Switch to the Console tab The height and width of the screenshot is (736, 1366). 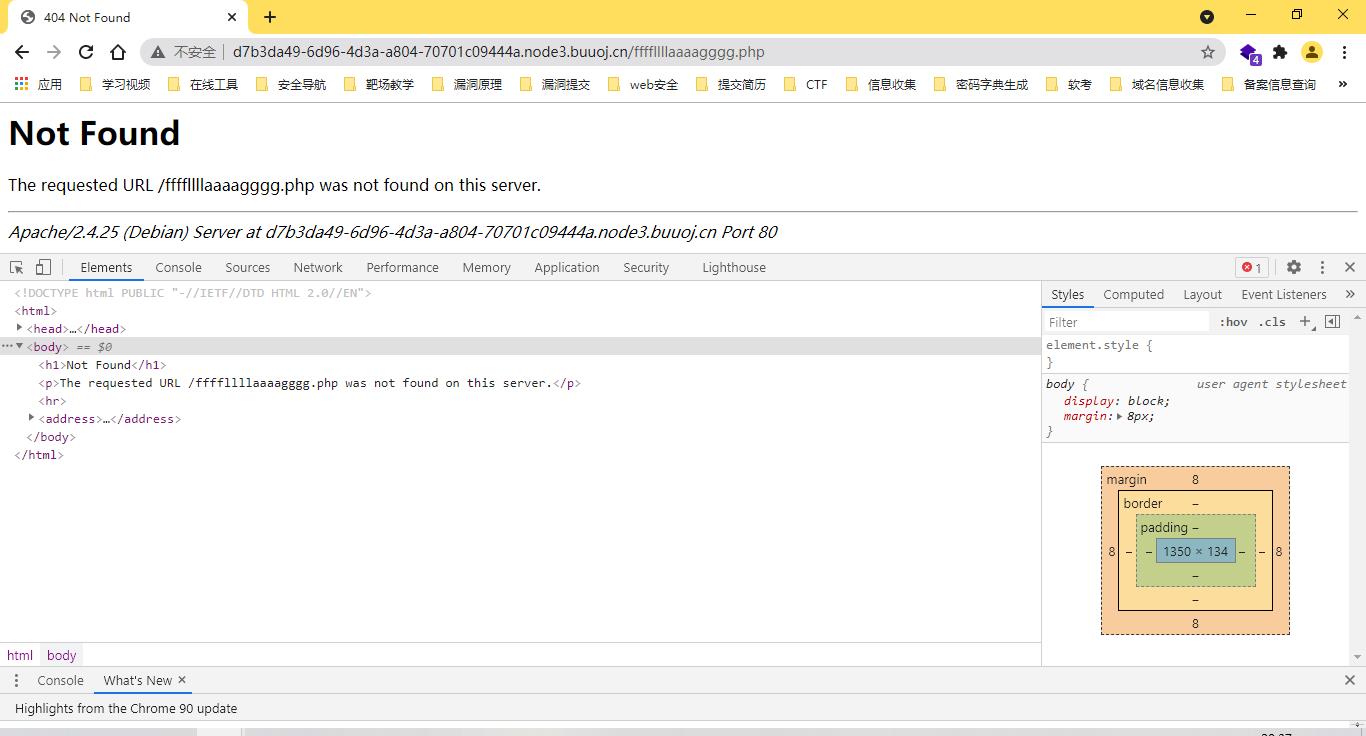[179, 267]
